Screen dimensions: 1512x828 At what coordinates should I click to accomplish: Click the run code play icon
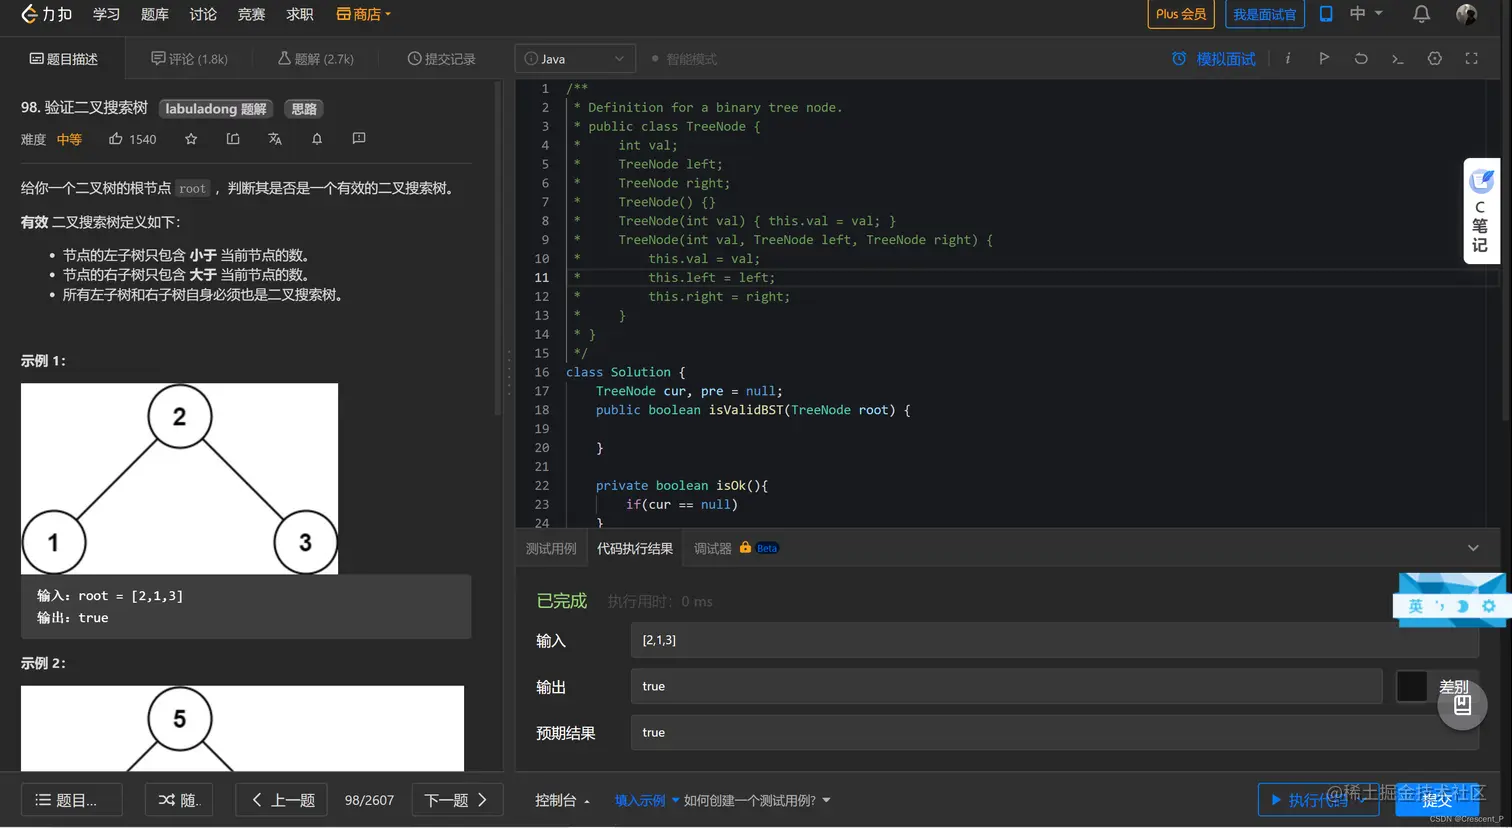click(x=1324, y=59)
